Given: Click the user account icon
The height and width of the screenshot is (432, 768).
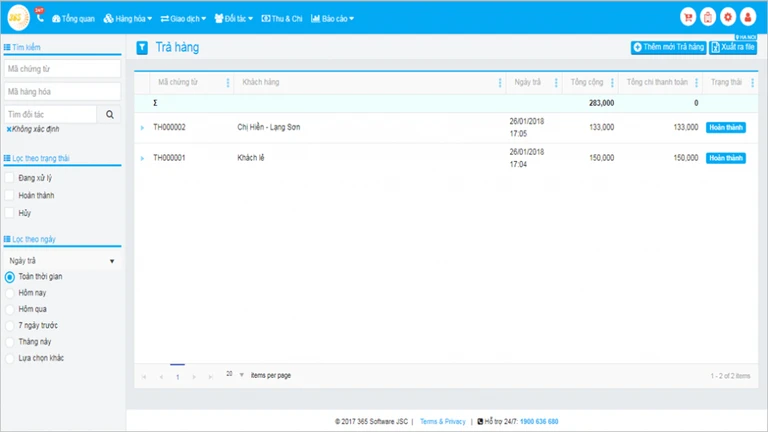Looking at the screenshot, I should pos(748,18).
